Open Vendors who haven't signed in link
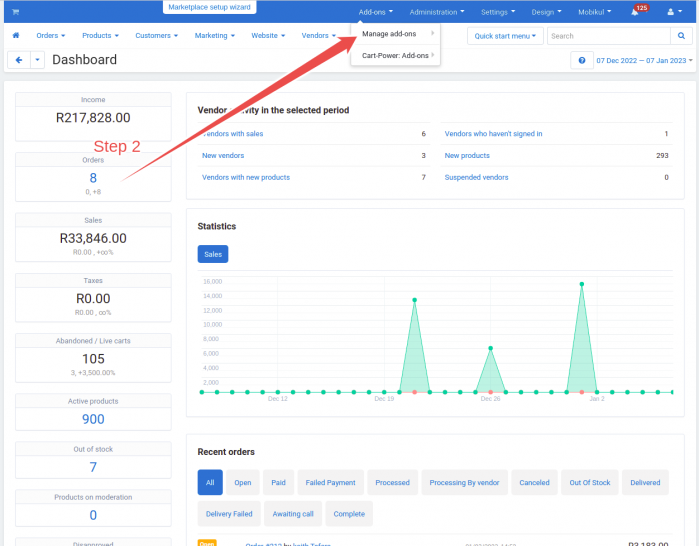Screen dimensions: 700x546 coord(493,133)
